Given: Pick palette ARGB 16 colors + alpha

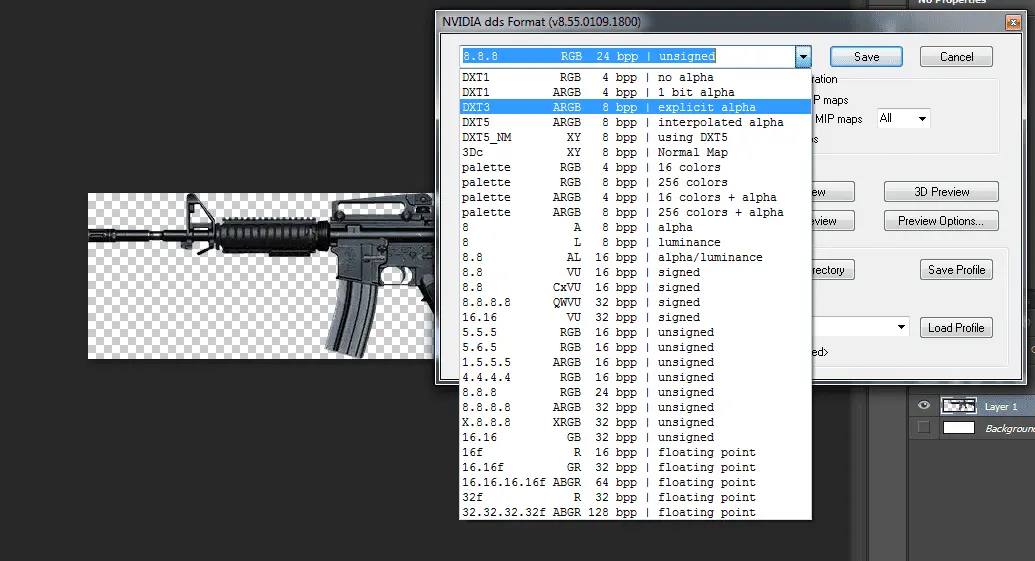Looking at the screenshot, I should tap(635, 197).
